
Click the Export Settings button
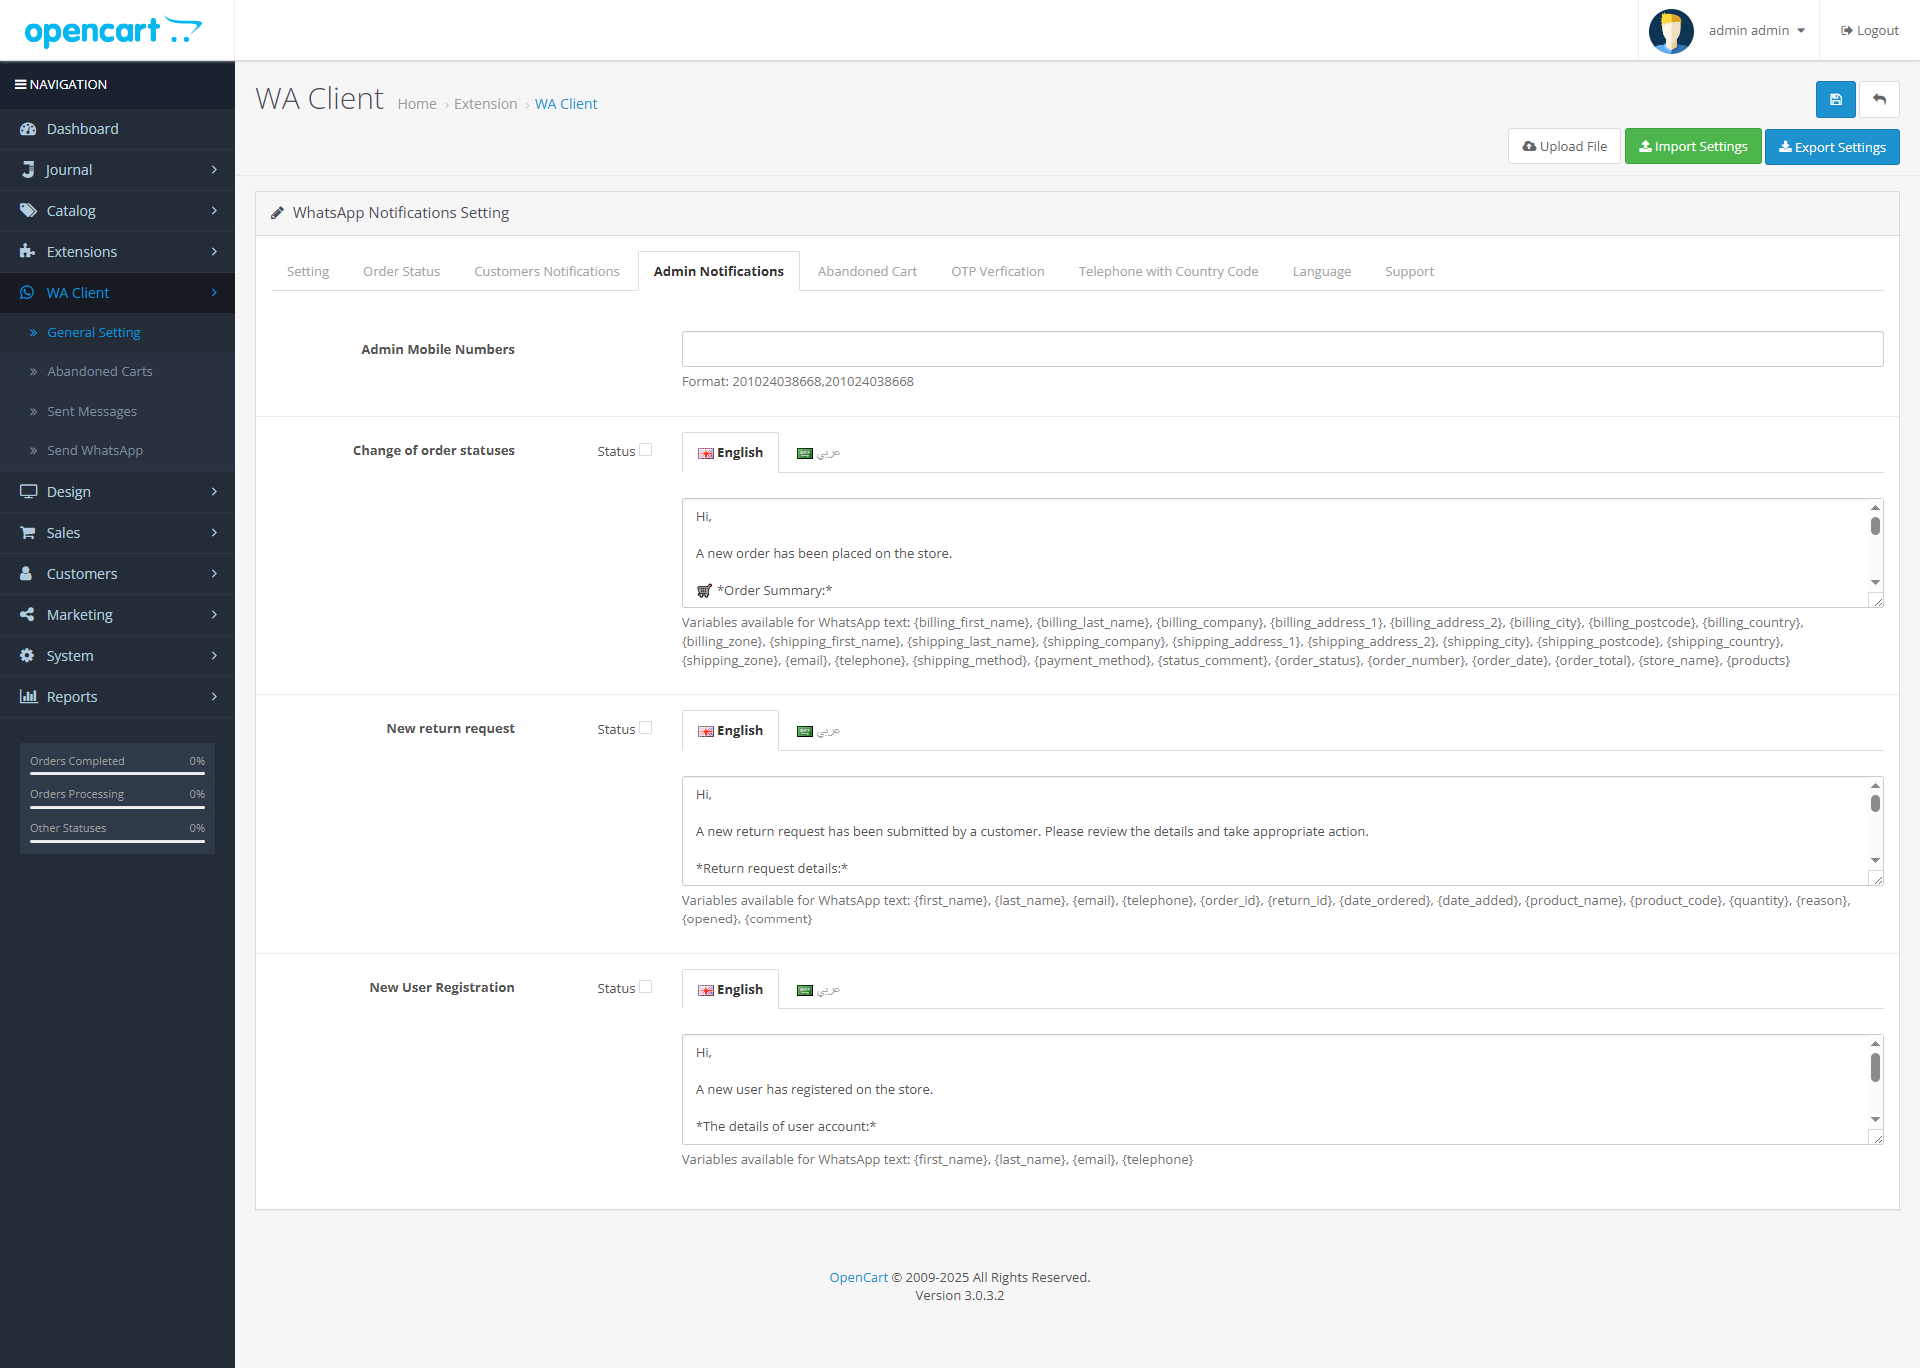coord(1831,147)
